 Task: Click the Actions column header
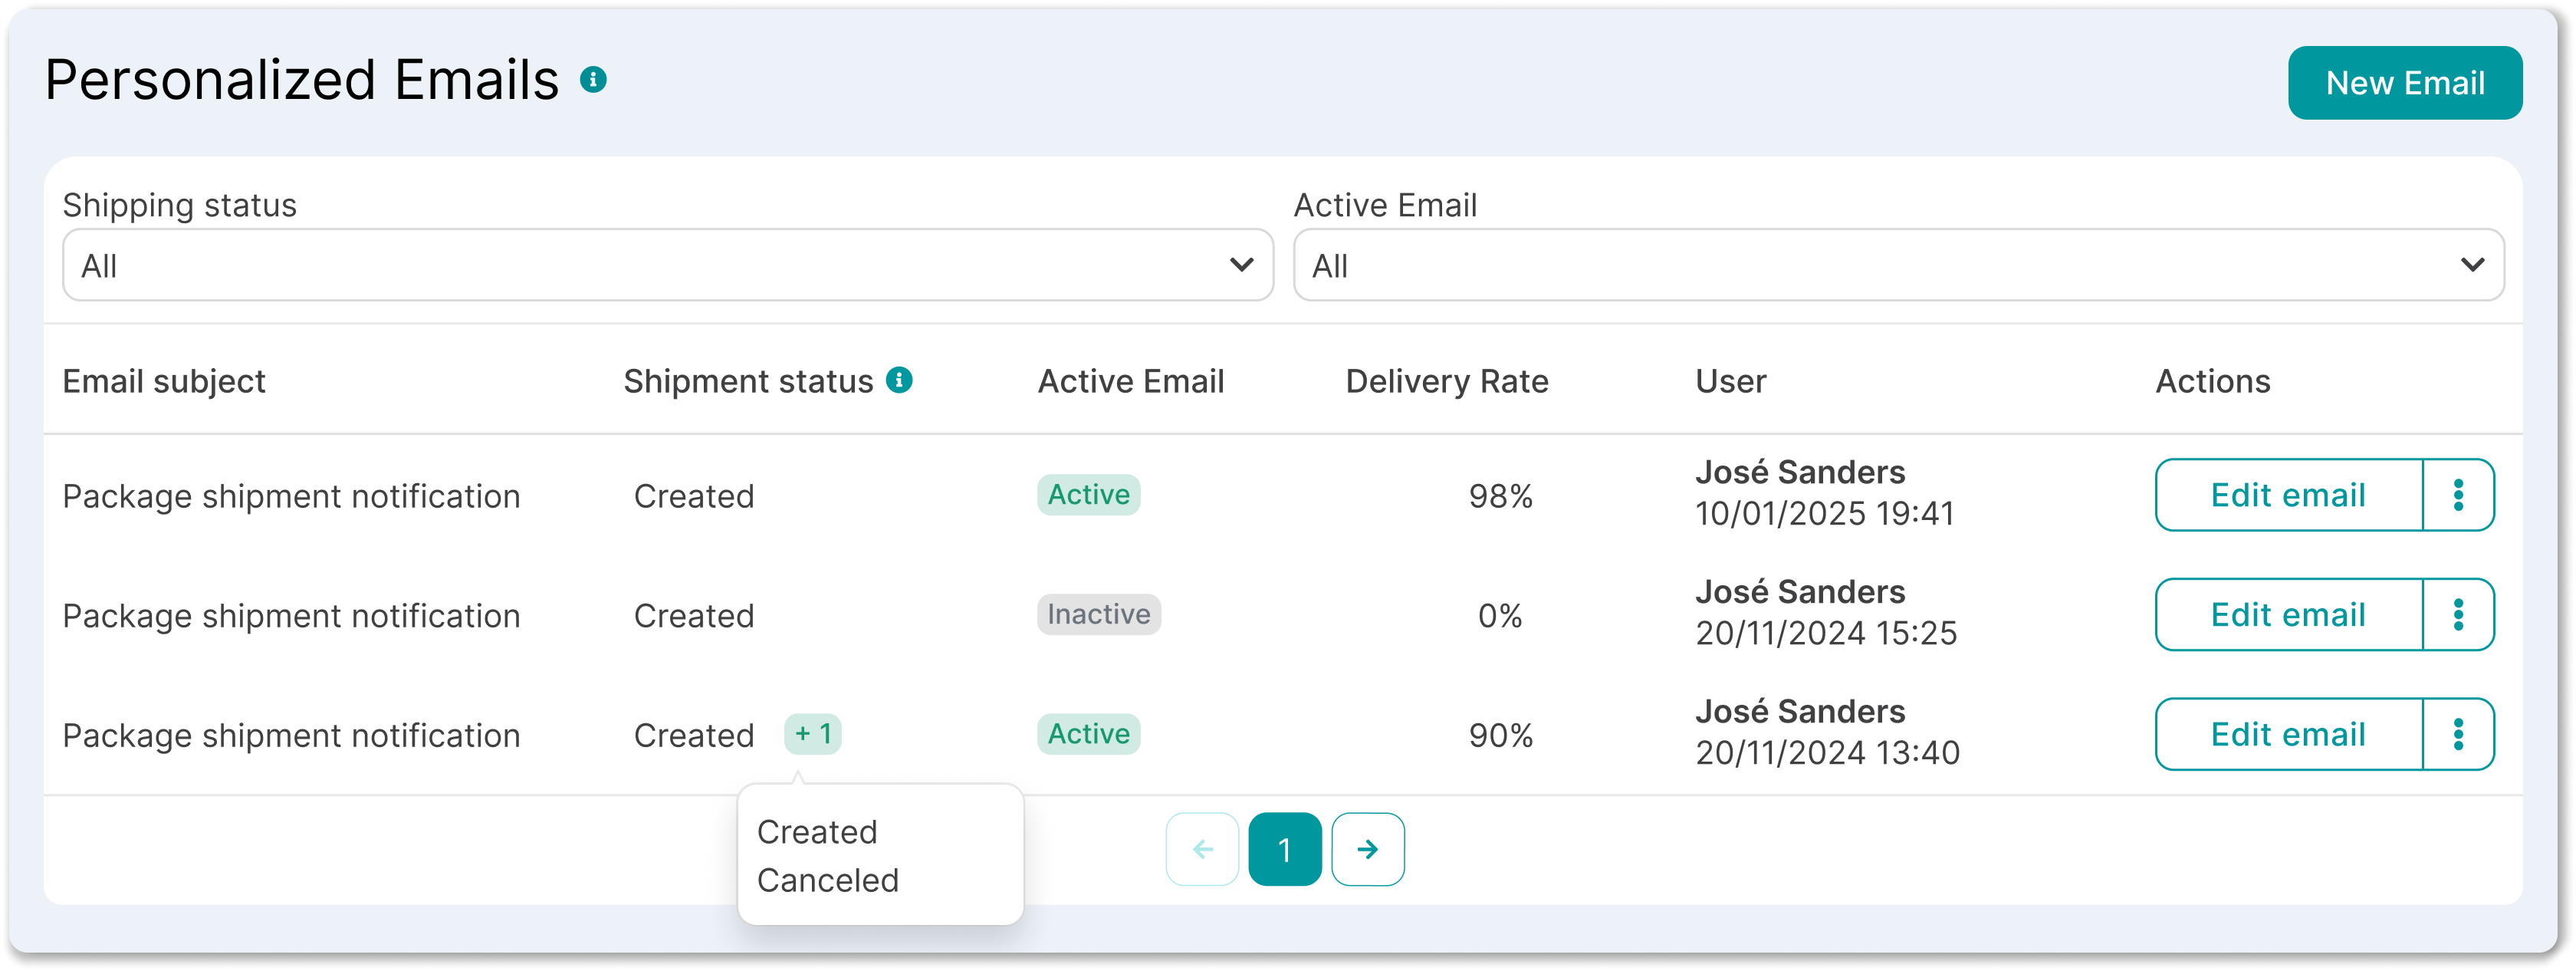pos(2213,381)
